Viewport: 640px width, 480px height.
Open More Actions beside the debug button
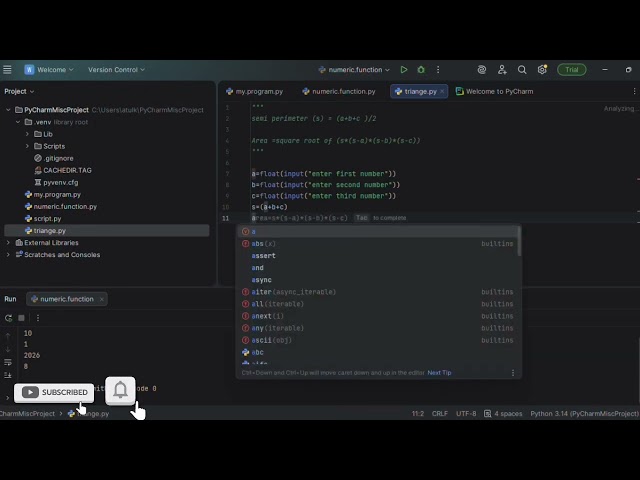[x=438, y=70]
